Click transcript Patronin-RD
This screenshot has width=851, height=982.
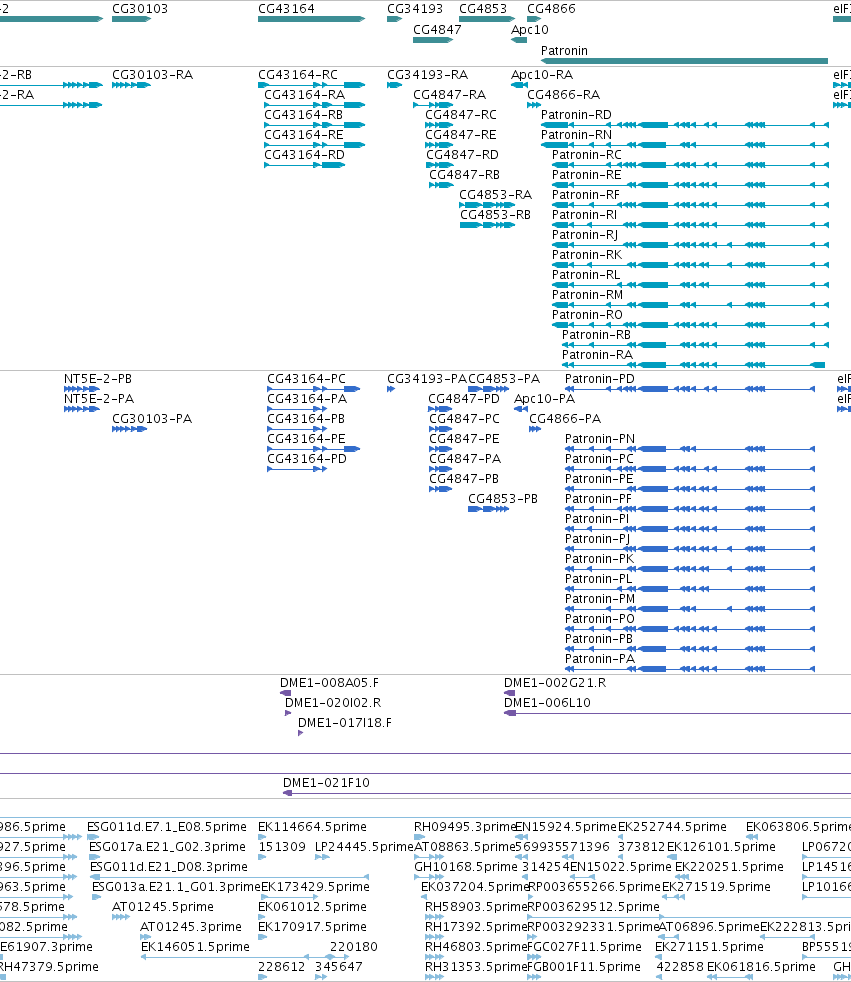pos(576,115)
